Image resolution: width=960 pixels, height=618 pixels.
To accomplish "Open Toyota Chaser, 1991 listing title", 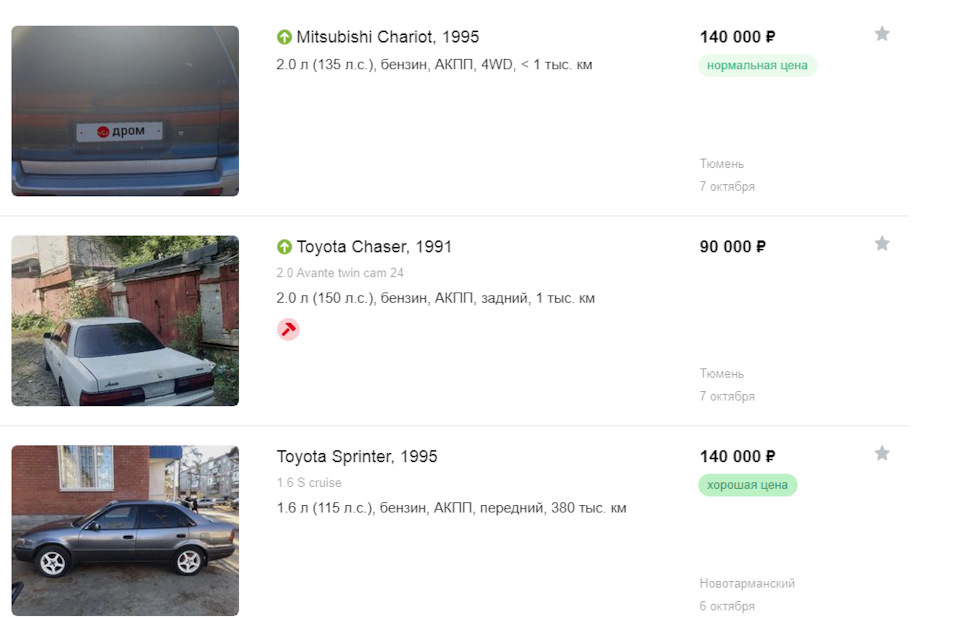I will pyautogui.click(x=374, y=247).
